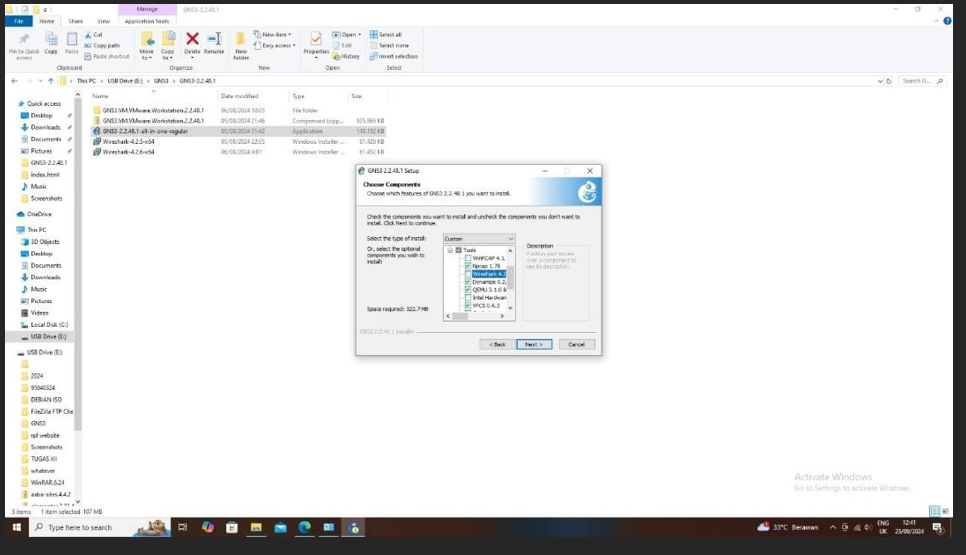Open Task View on the taskbar
966x555 pixels.
[x=182, y=527]
